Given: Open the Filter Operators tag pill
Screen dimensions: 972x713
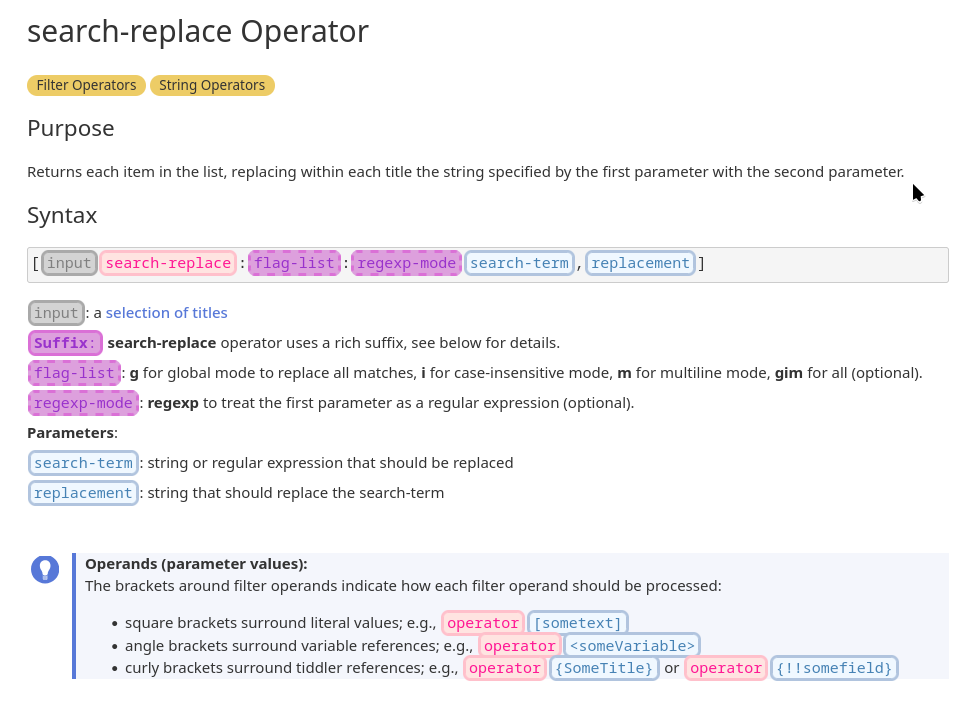Looking at the screenshot, I should pos(86,86).
